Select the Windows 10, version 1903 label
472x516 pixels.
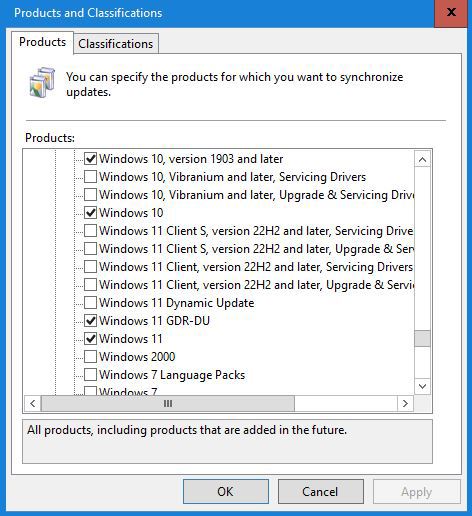point(191,159)
